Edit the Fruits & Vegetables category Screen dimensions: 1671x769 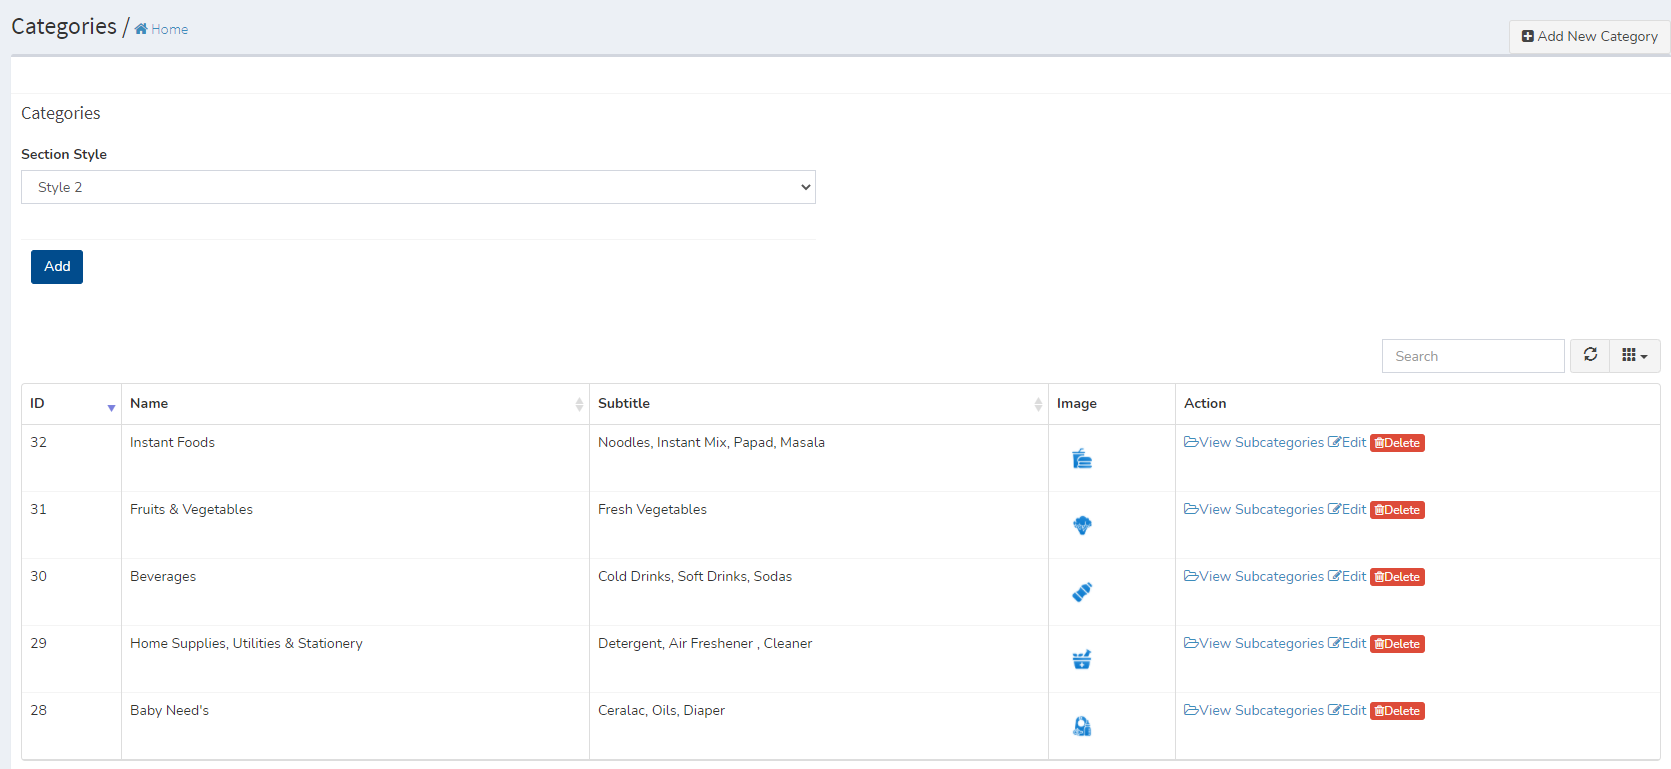pyautogui.click(x=1347, y=510)
